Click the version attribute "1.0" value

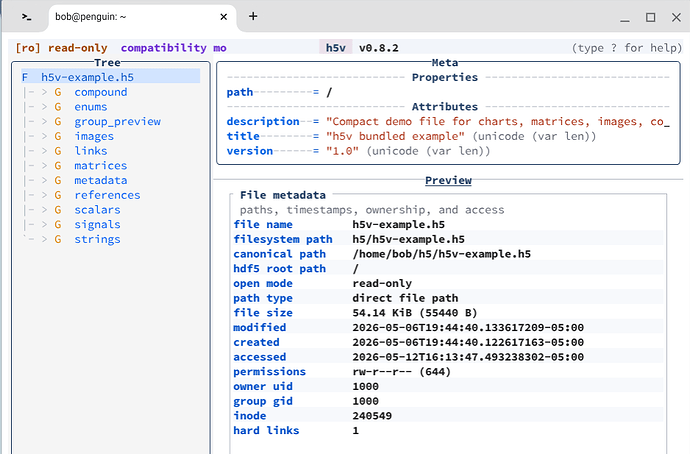pyautogui.click(x=342, y=151)
